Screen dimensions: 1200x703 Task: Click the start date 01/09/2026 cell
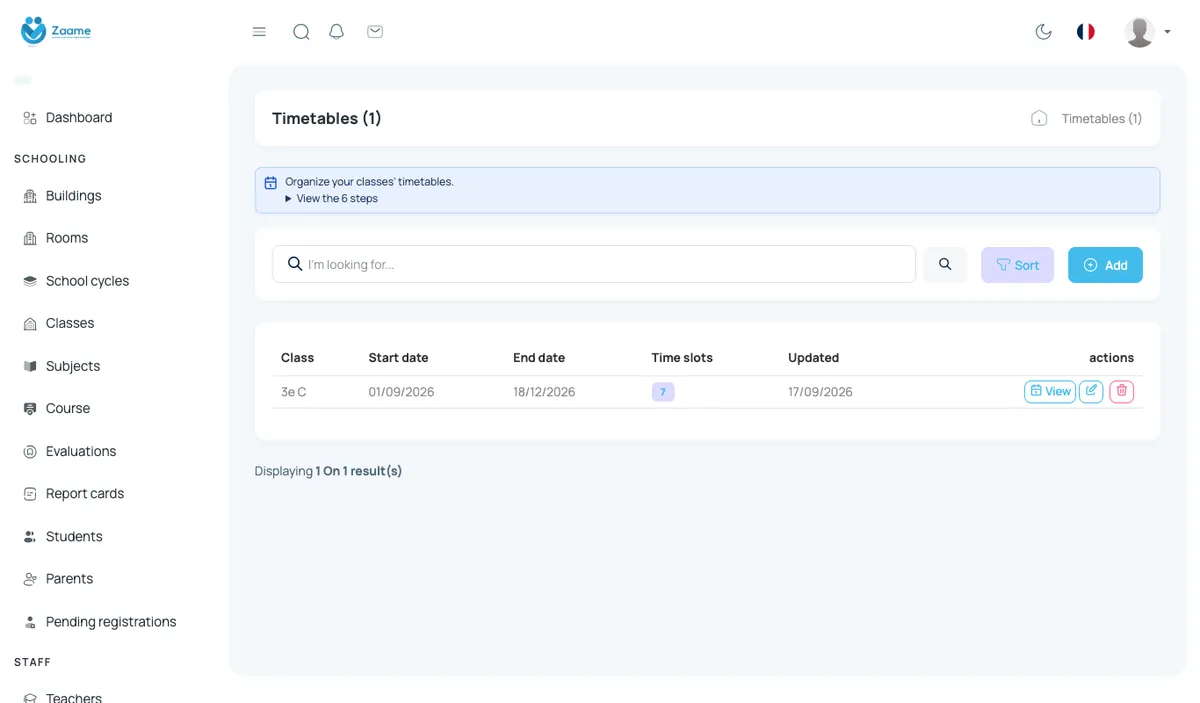tap(401, 392)
